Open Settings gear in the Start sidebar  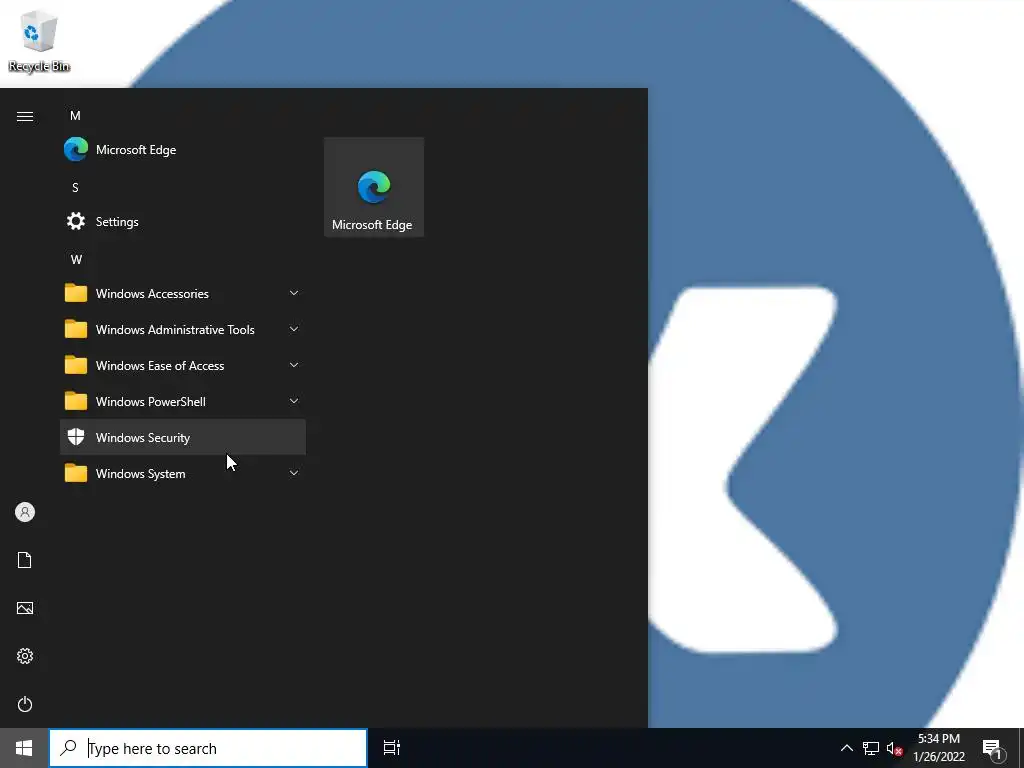coord(25,656)
